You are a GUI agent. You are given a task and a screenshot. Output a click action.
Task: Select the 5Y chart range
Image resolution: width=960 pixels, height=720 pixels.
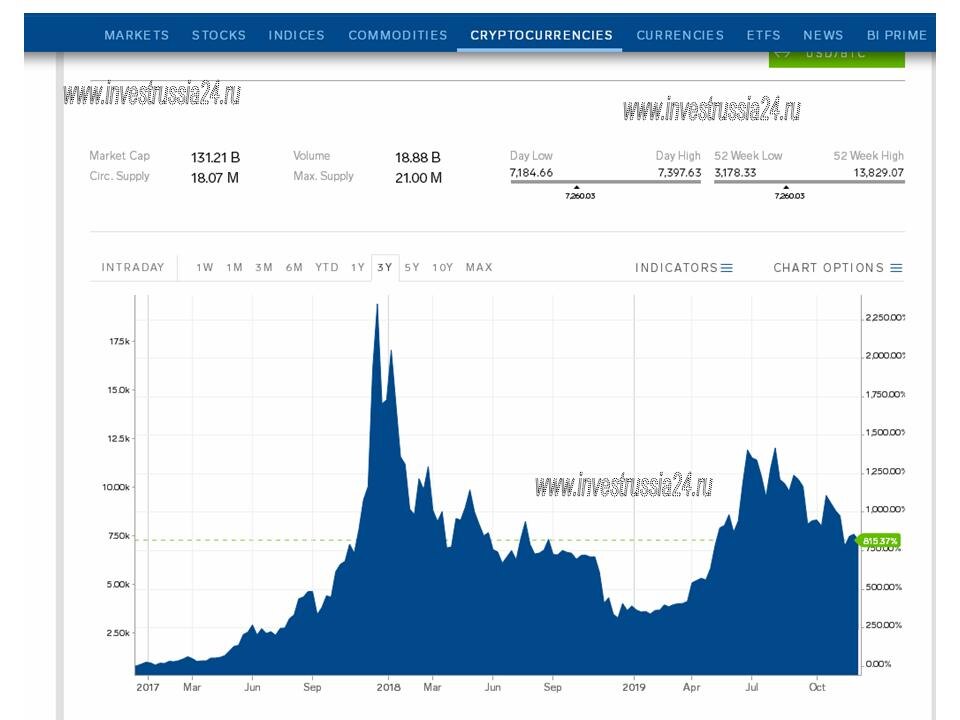(412, 268)
